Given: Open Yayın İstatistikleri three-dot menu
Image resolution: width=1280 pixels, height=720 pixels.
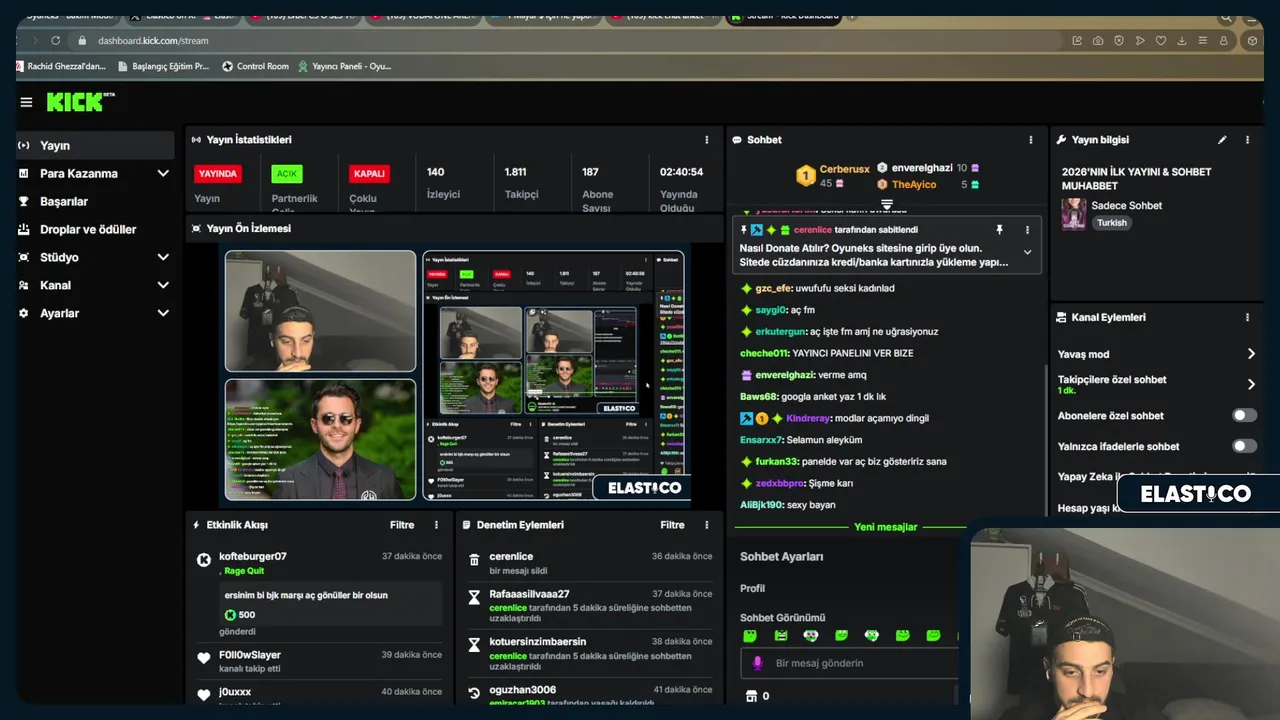Looking at the screenshot, I should tap(707, 140).
